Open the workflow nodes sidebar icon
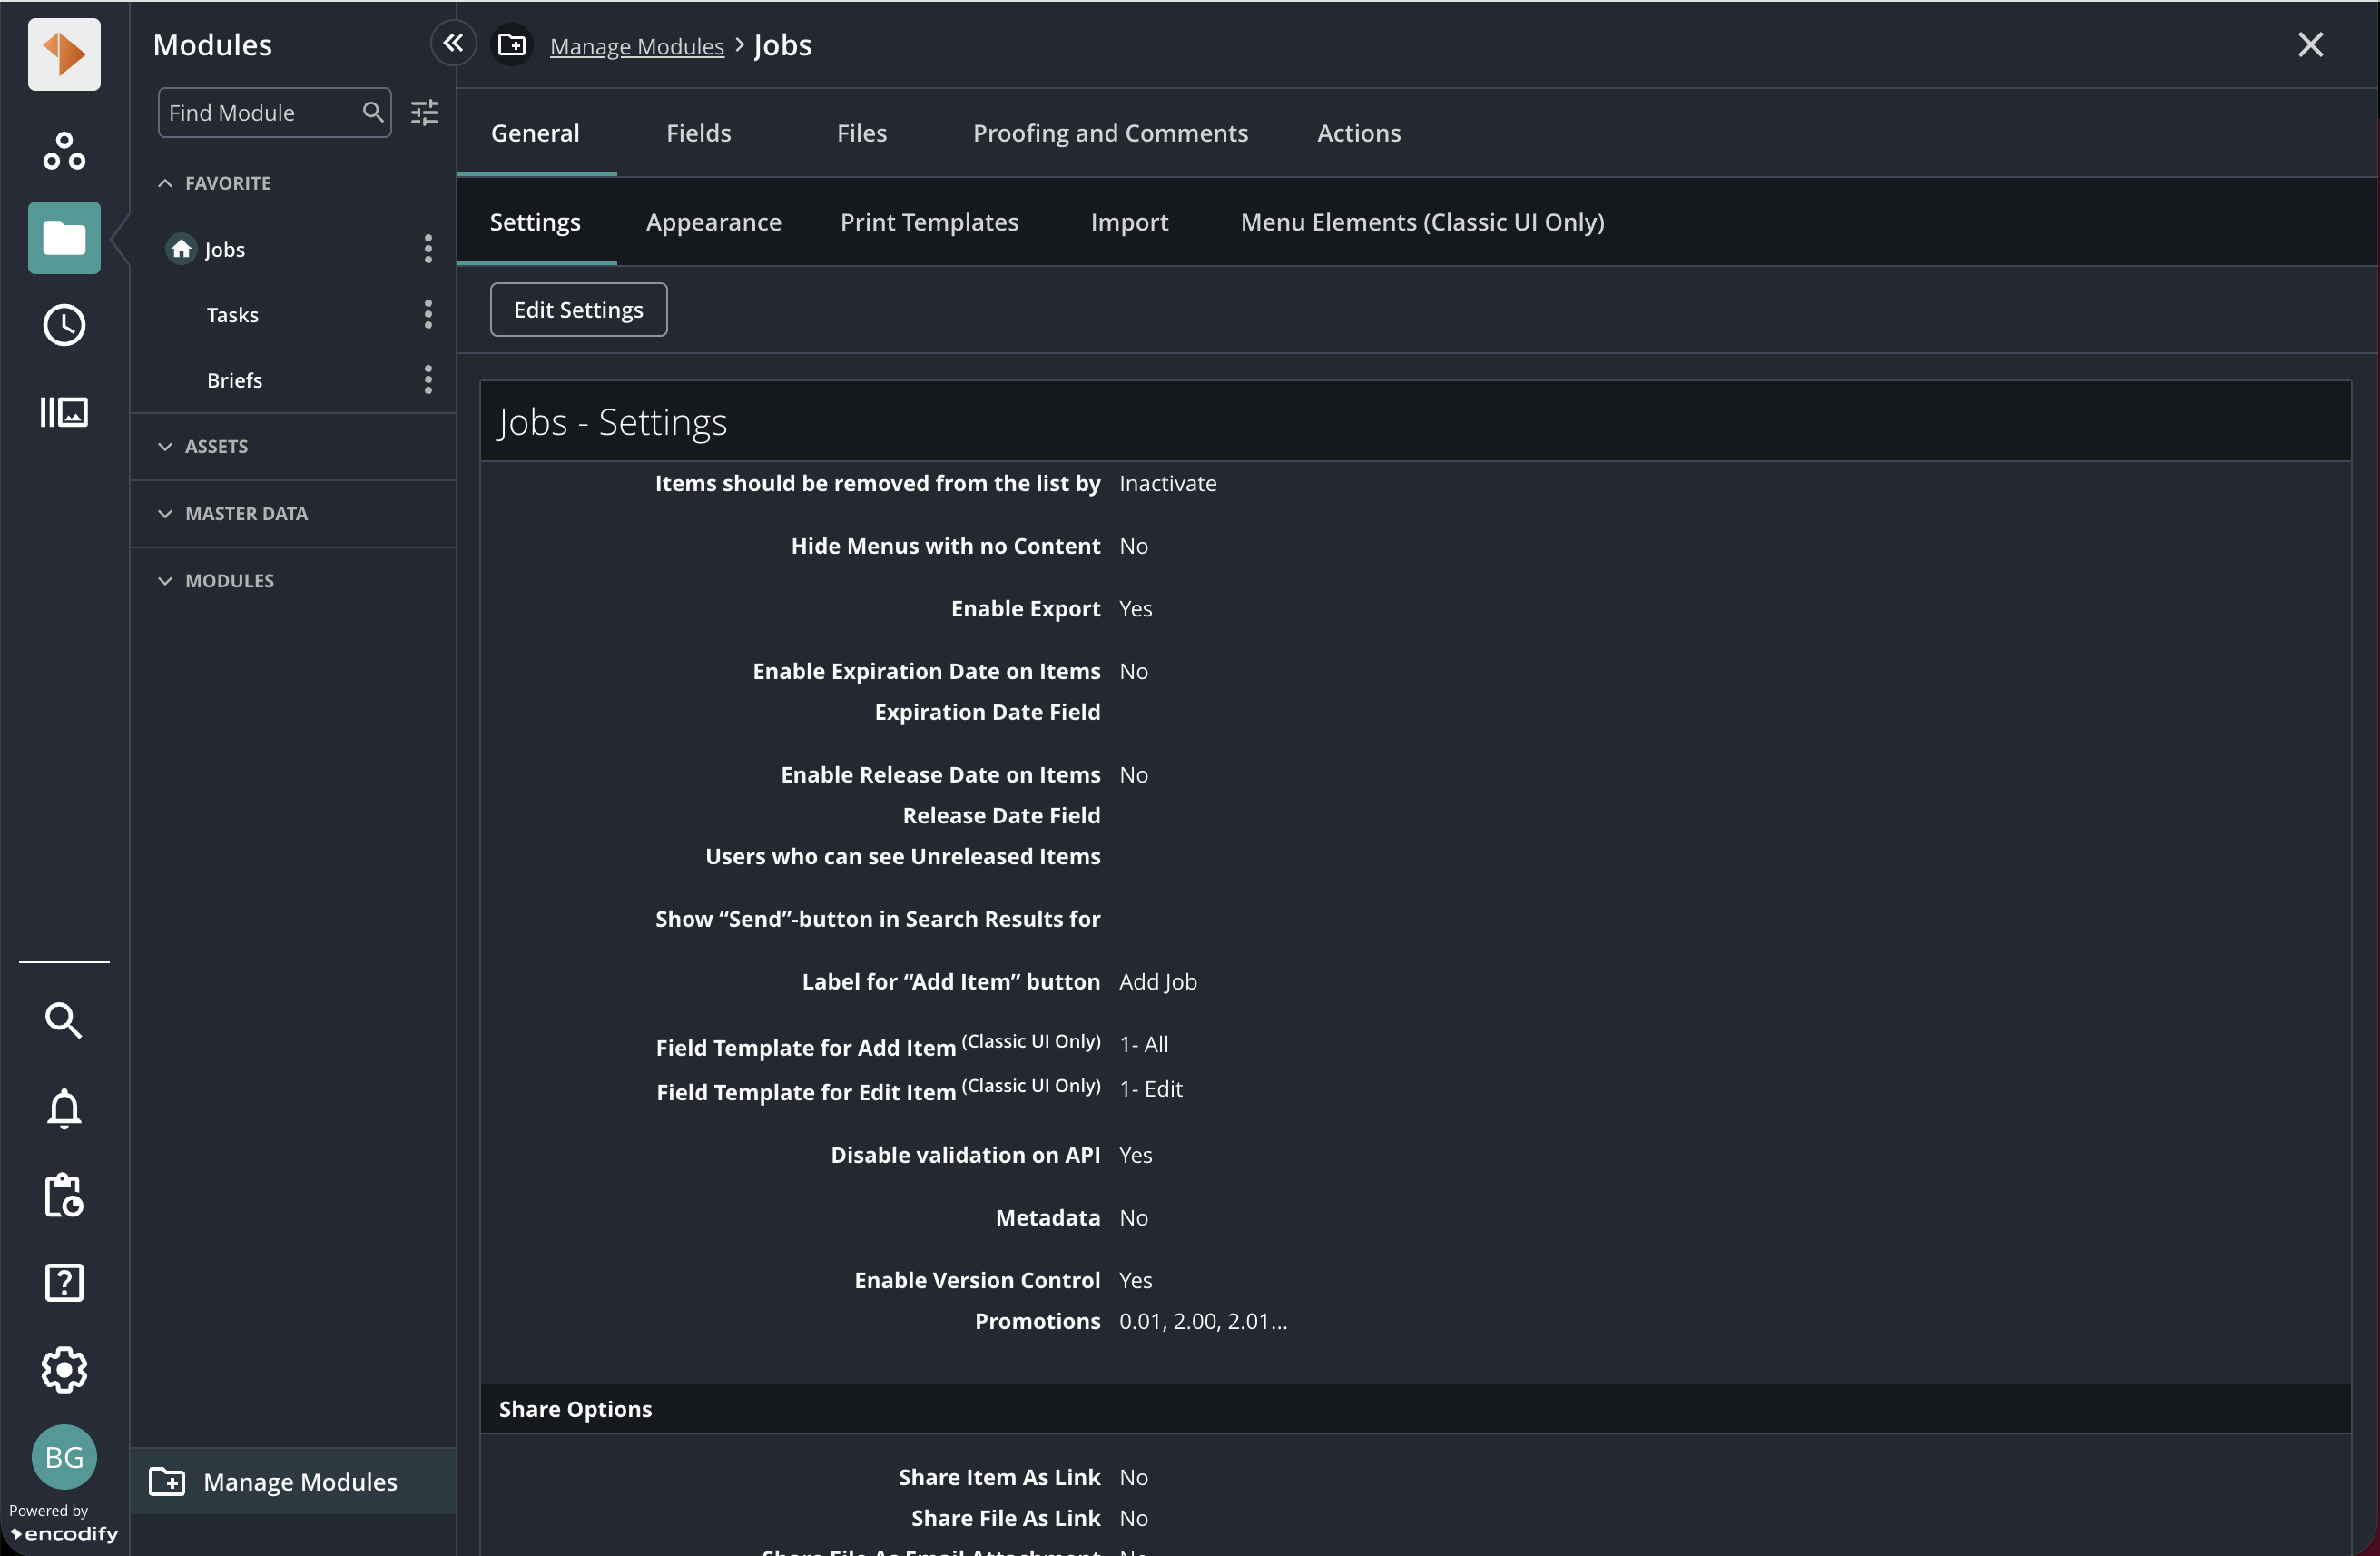 tap(64, 151)
